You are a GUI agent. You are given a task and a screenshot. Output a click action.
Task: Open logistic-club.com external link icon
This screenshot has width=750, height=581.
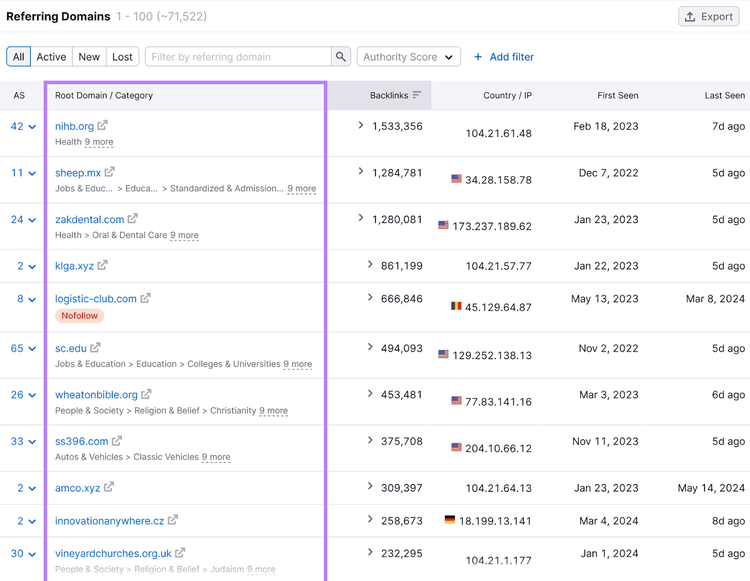pyautogui.click(x=145, y=298)
